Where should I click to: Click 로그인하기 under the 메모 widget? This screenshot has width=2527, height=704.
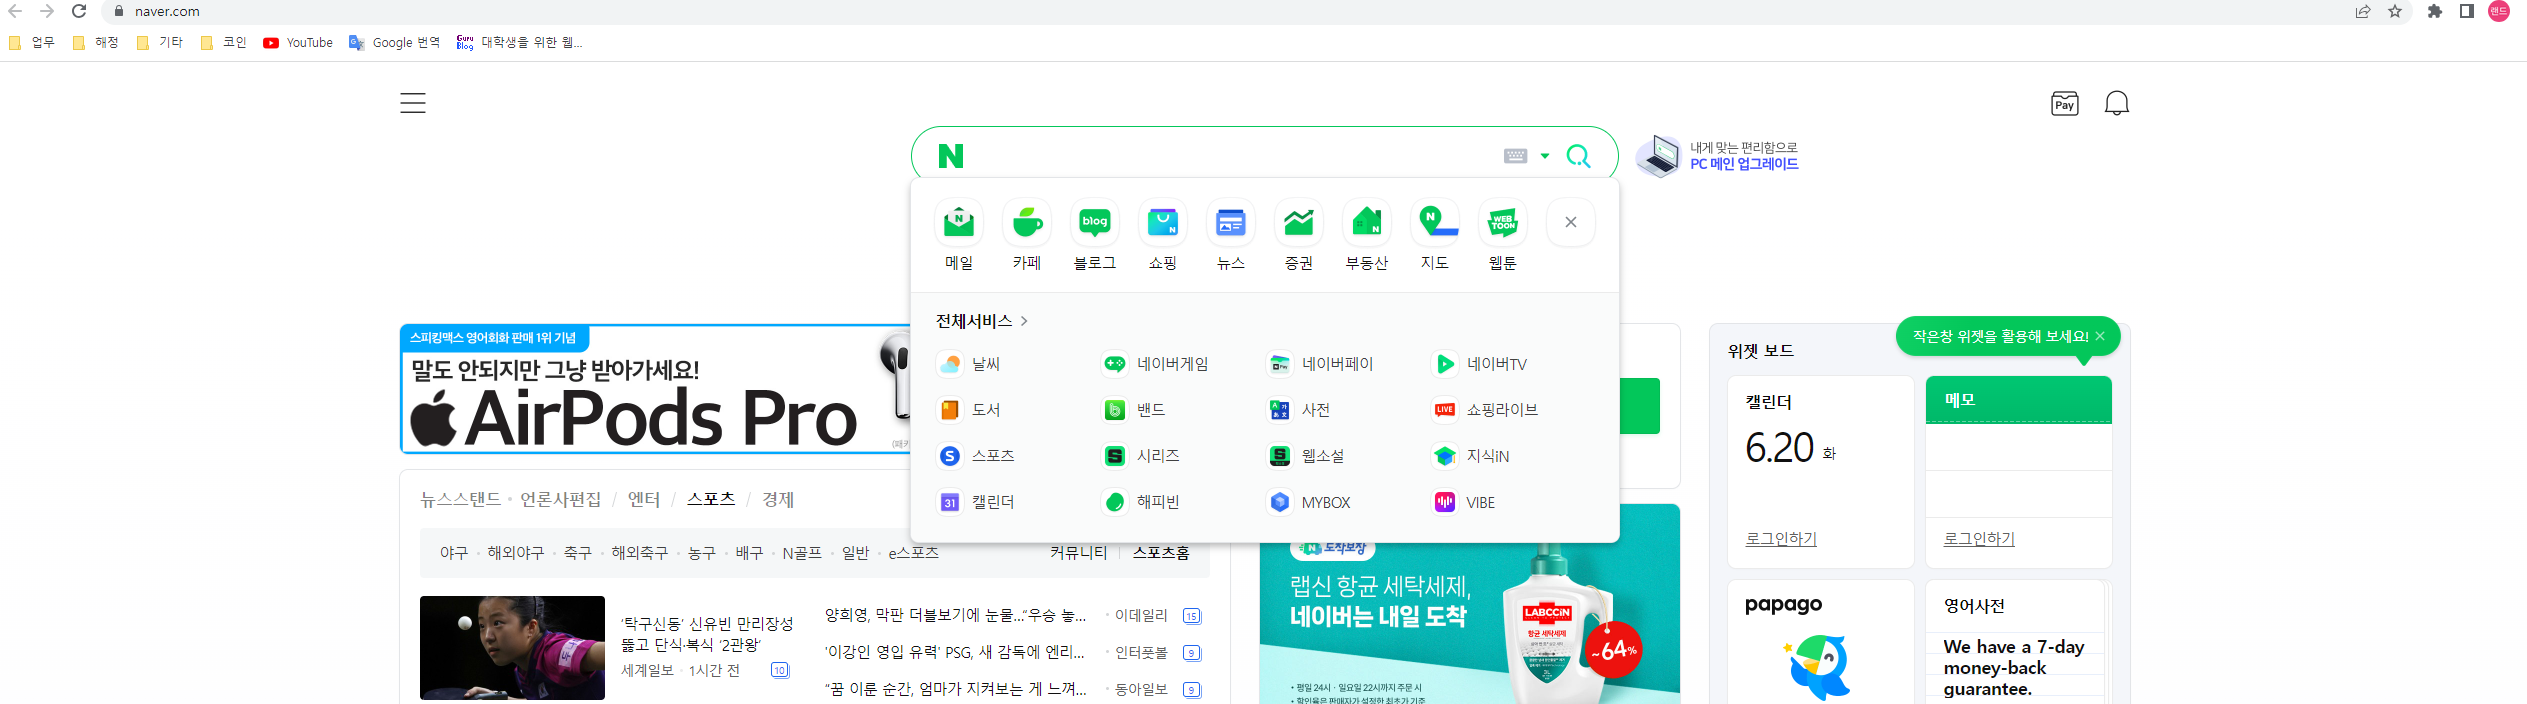(x=1979, y=538)
